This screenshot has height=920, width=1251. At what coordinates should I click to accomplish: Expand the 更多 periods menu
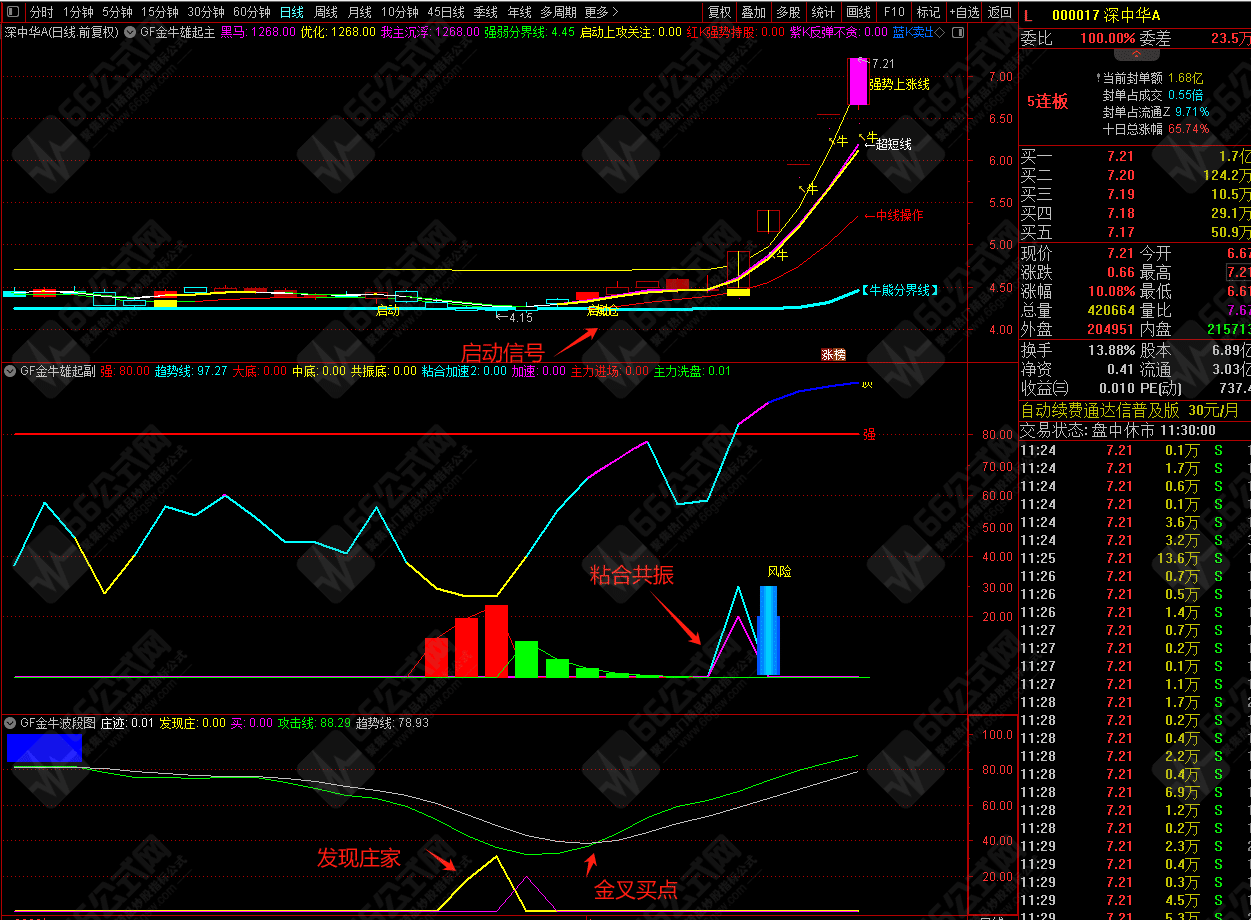pyautogui.click(x=601, y=12)
